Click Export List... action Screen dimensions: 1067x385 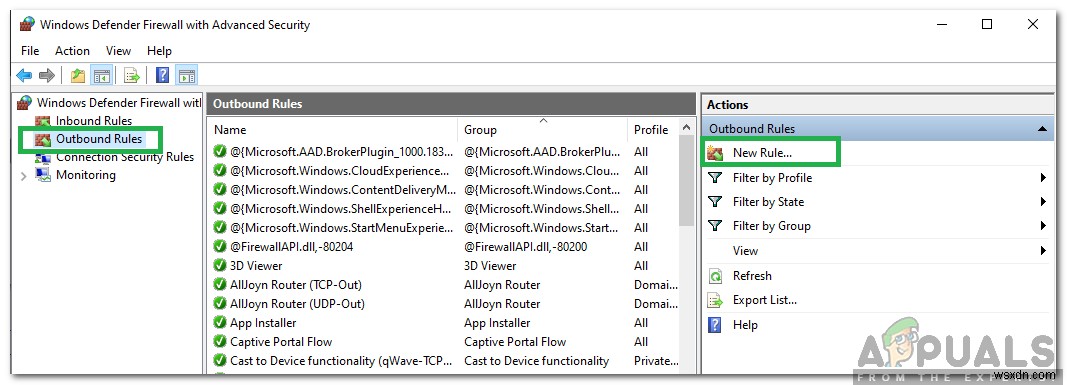pyautogui.click(x=764, y=300)
